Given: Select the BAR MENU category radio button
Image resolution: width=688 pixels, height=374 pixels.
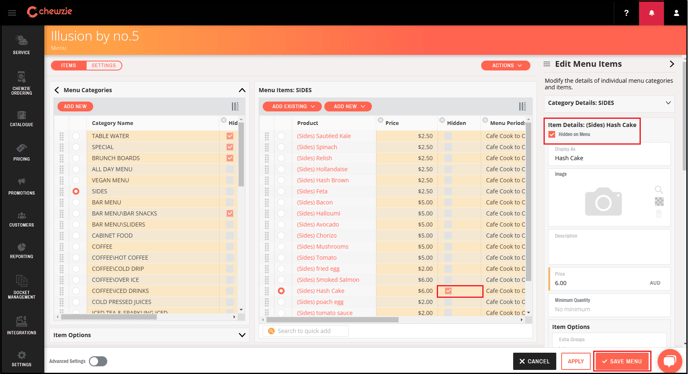Looking at the screenshot, I should click(76, 202).
